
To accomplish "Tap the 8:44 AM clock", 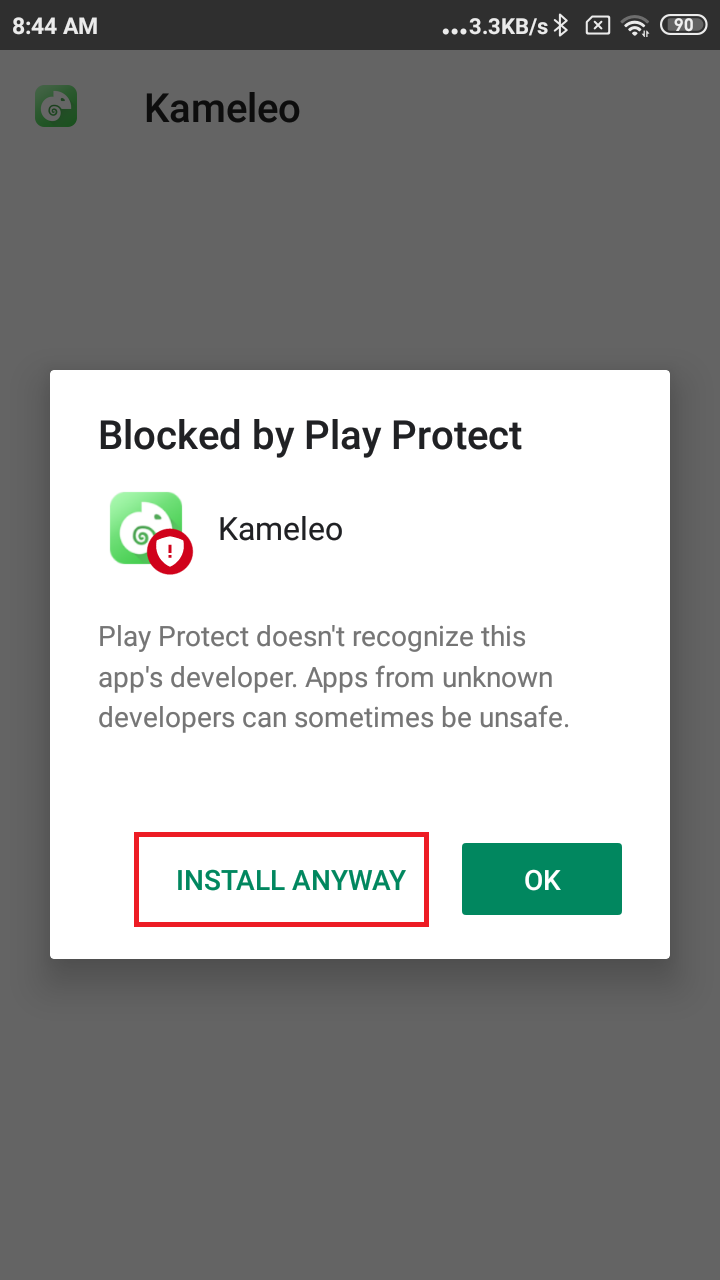I will point(54,26).
